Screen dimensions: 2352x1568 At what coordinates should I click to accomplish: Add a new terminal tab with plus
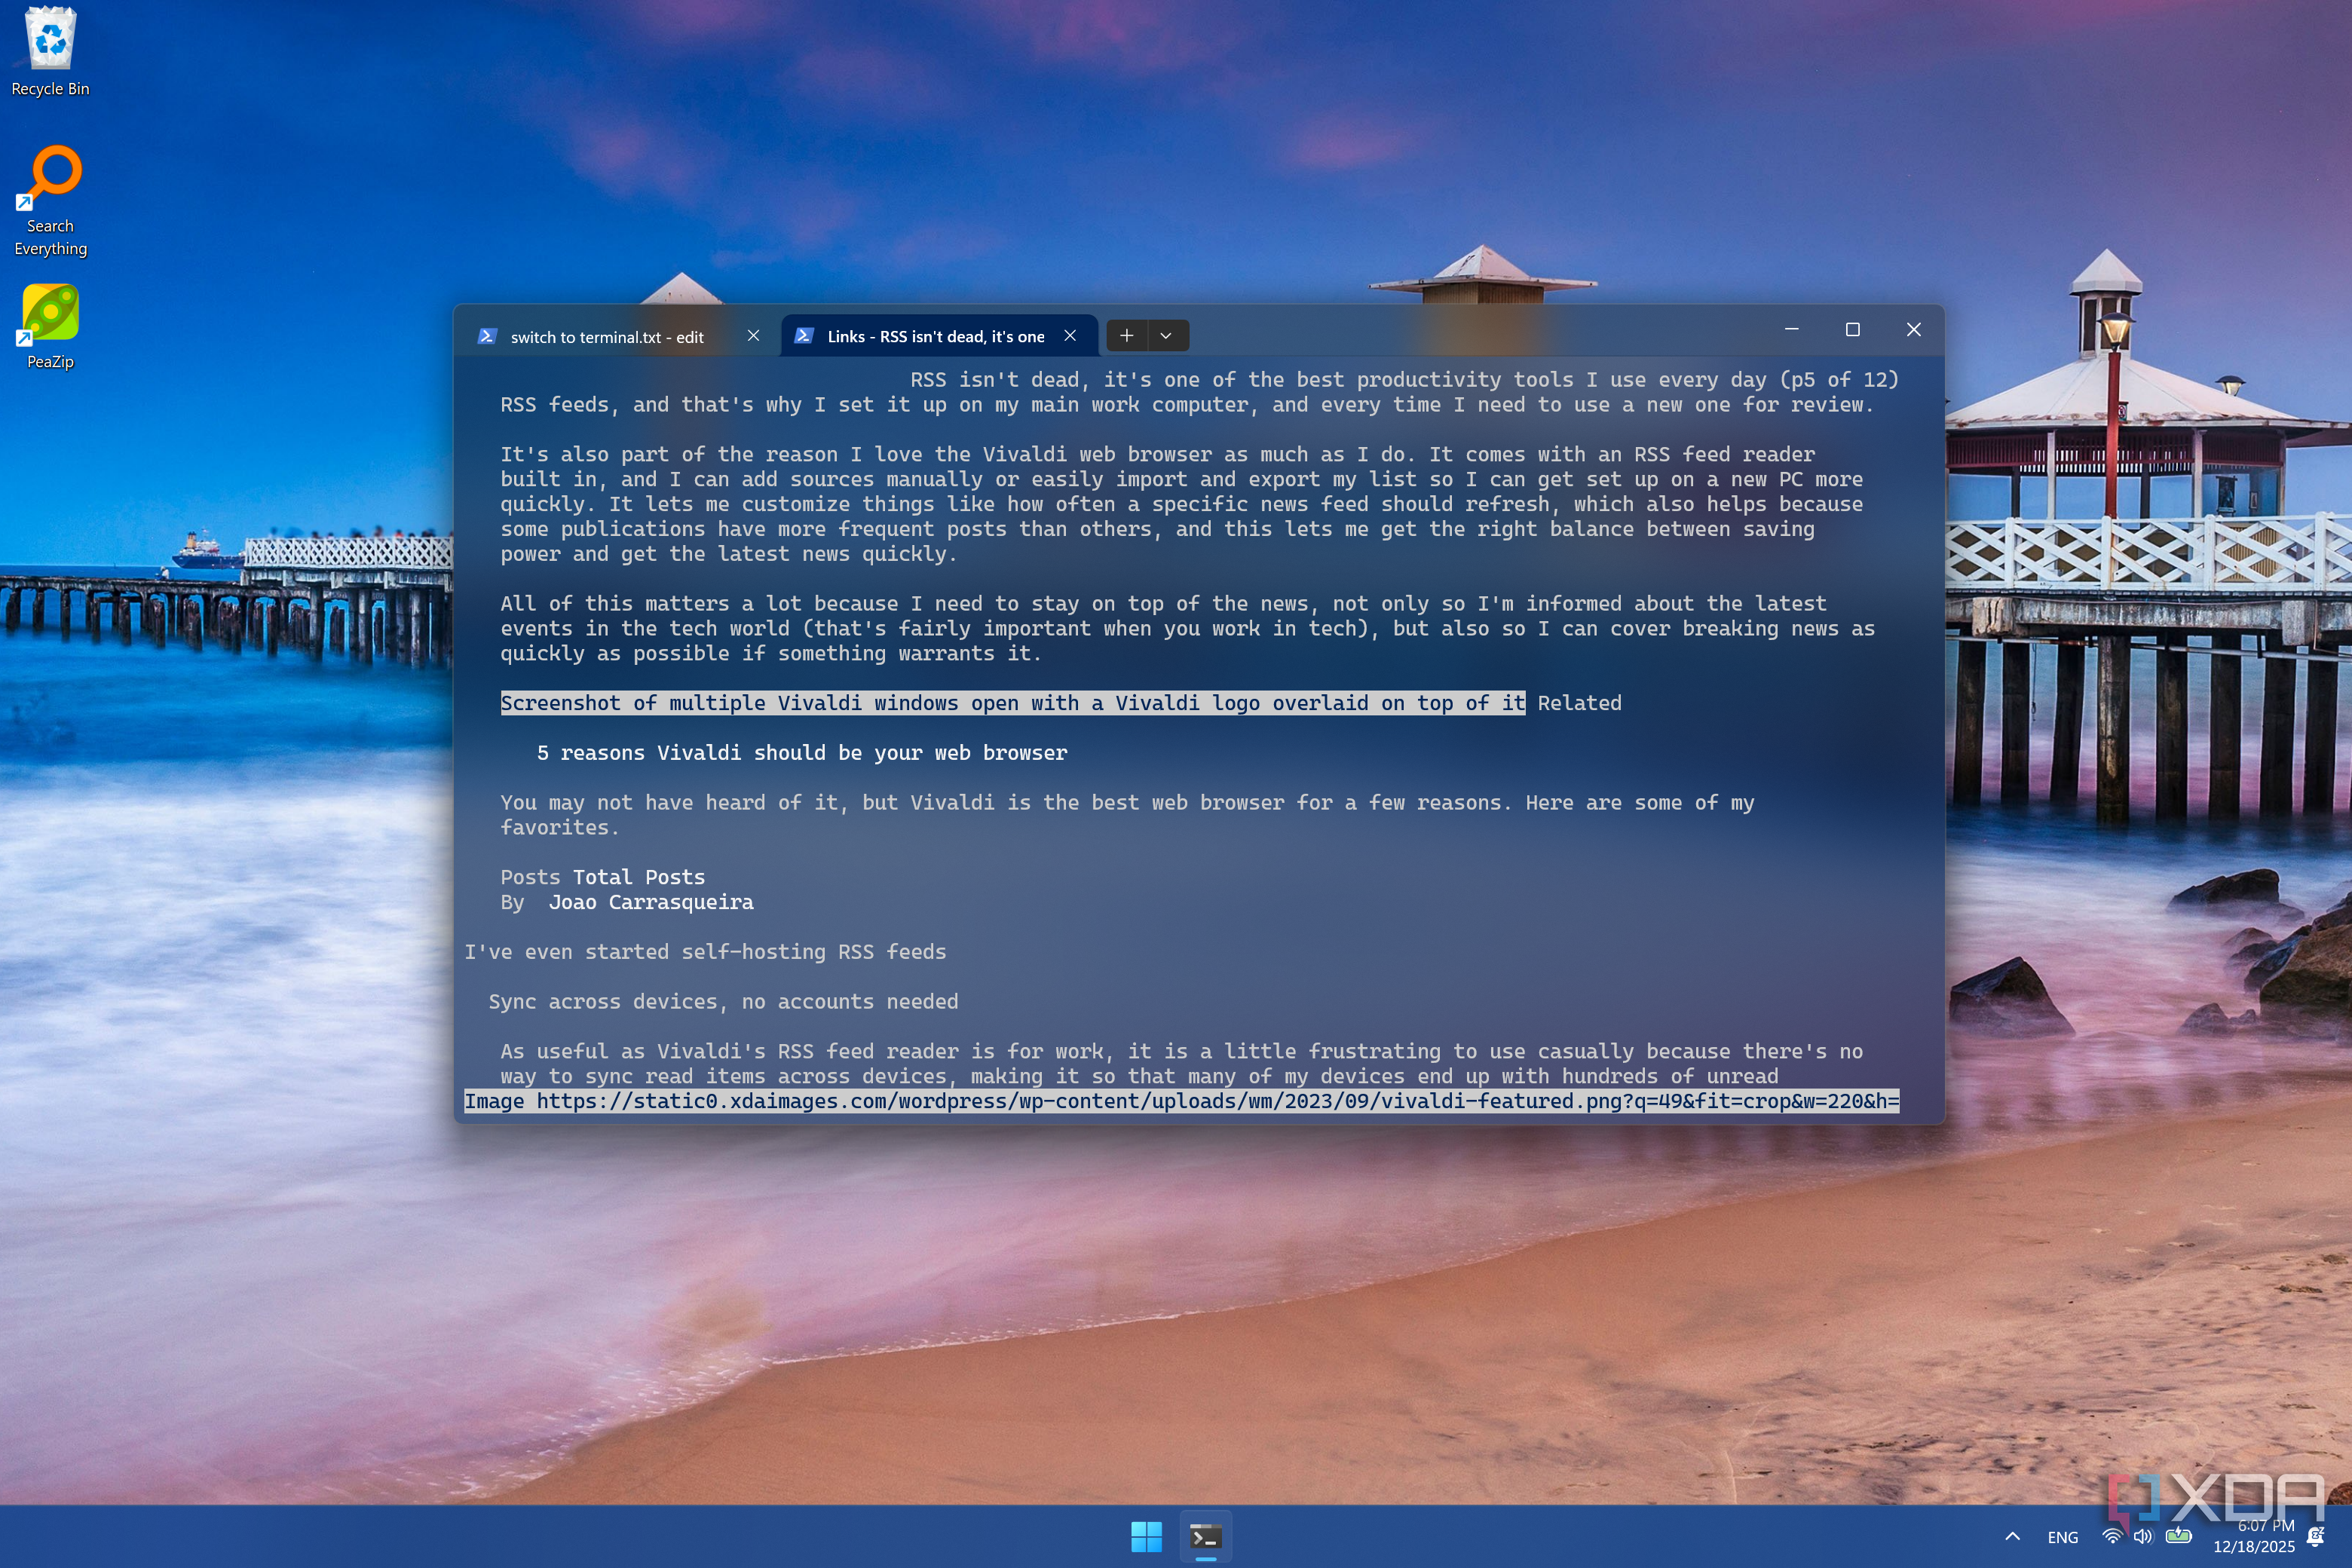(1127, 336)
